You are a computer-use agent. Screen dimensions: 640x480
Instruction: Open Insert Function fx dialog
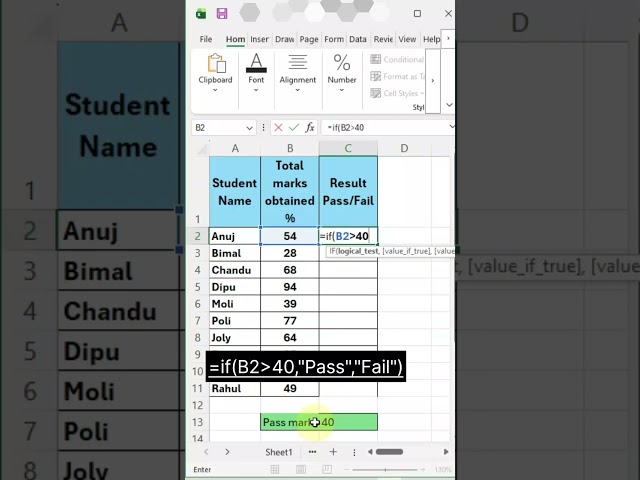[x=310, y=128]
